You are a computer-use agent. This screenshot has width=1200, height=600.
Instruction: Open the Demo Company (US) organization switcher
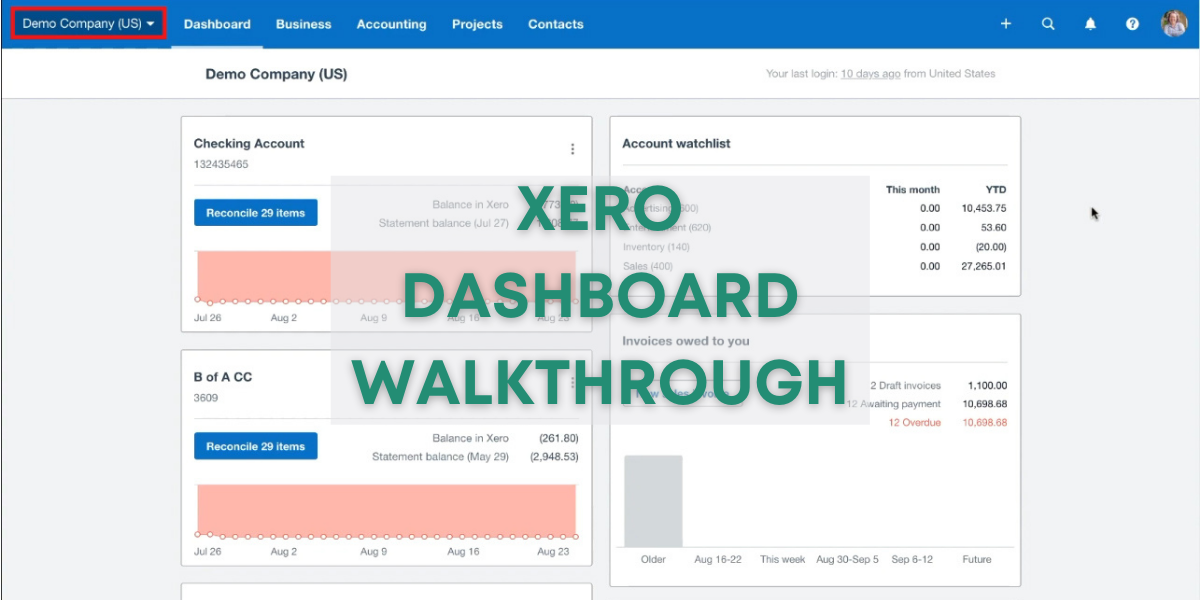pos(88,24)
